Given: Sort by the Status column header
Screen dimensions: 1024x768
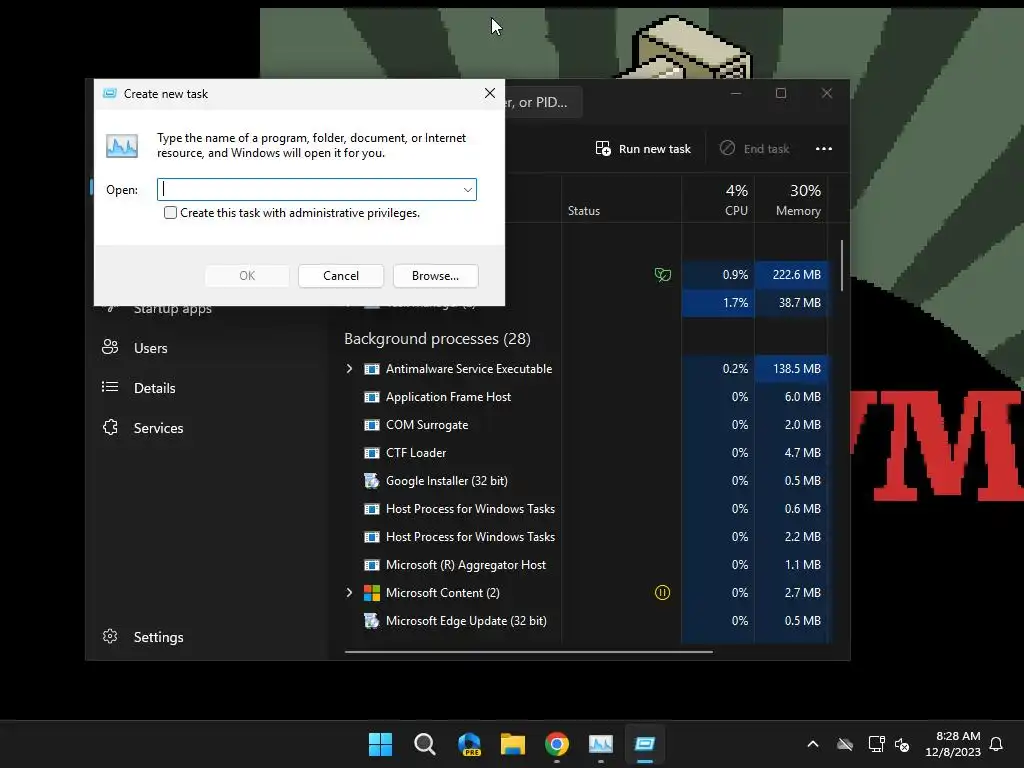Looking at the screenshot, I should [x=621, y=200].
